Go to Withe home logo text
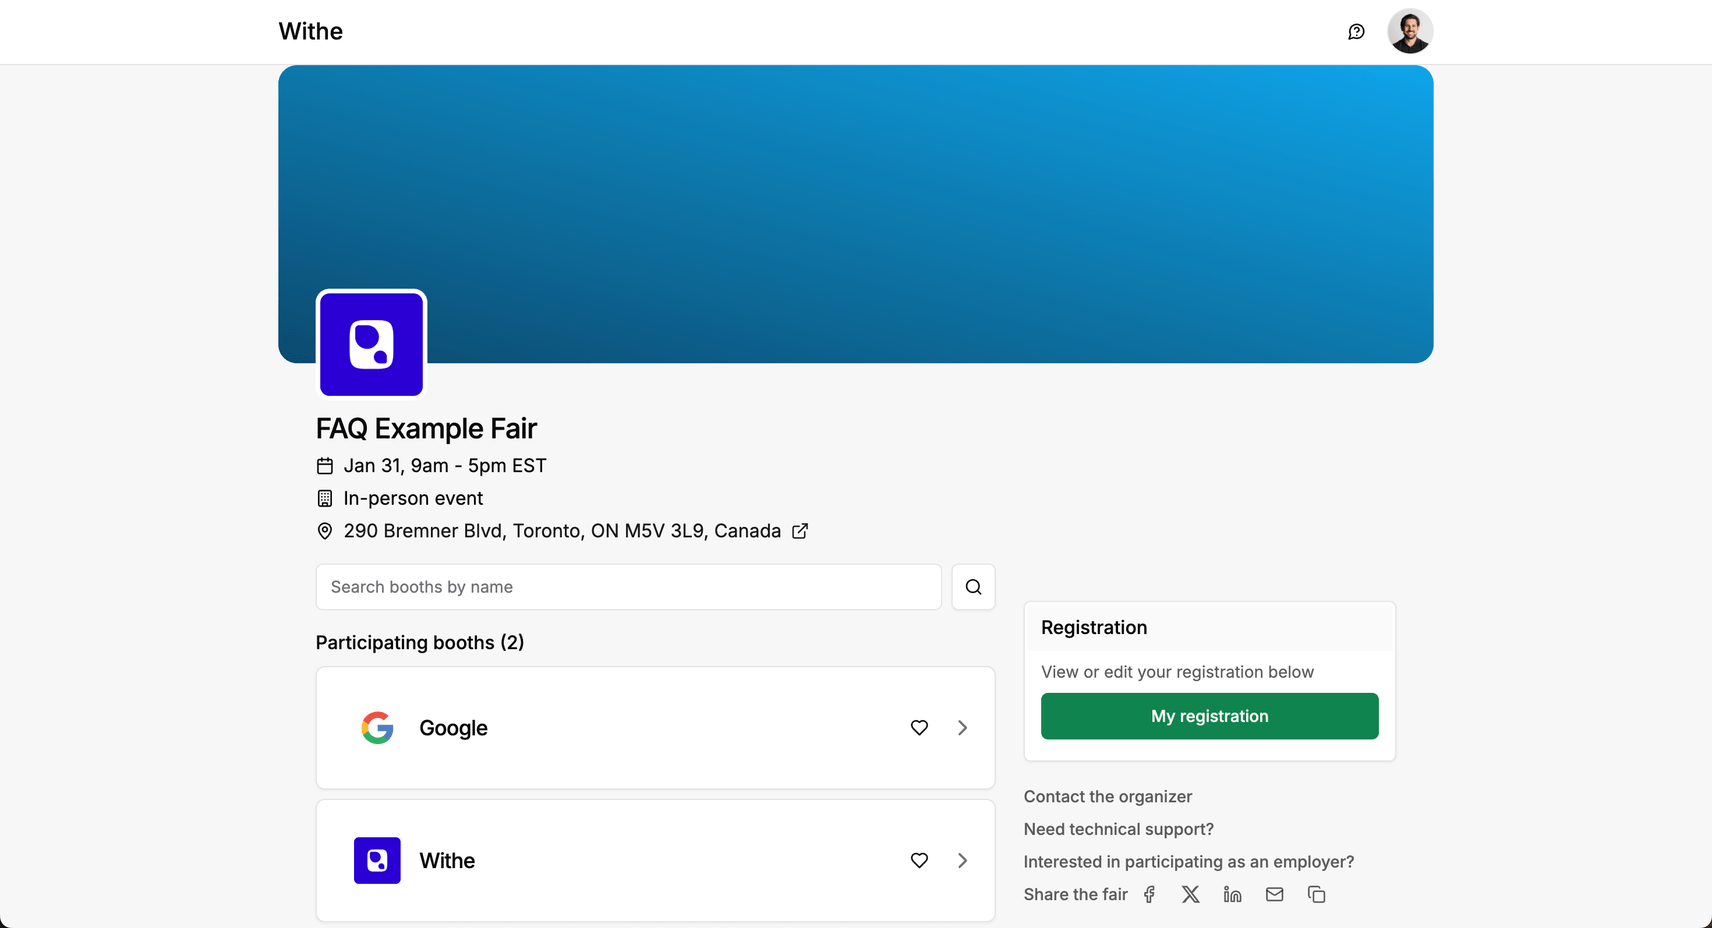The height and width of the screenshot is (928, 1712). pos(310,32)
